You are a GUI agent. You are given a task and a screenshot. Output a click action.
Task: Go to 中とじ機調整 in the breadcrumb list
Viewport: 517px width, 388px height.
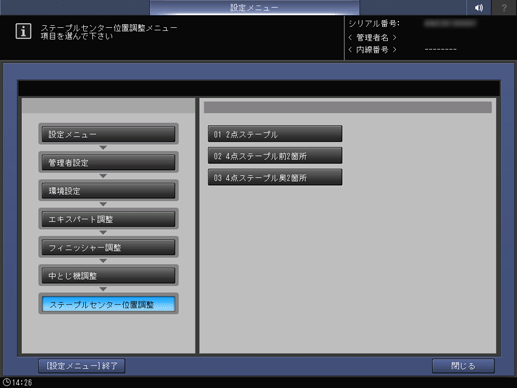point(108,276)
